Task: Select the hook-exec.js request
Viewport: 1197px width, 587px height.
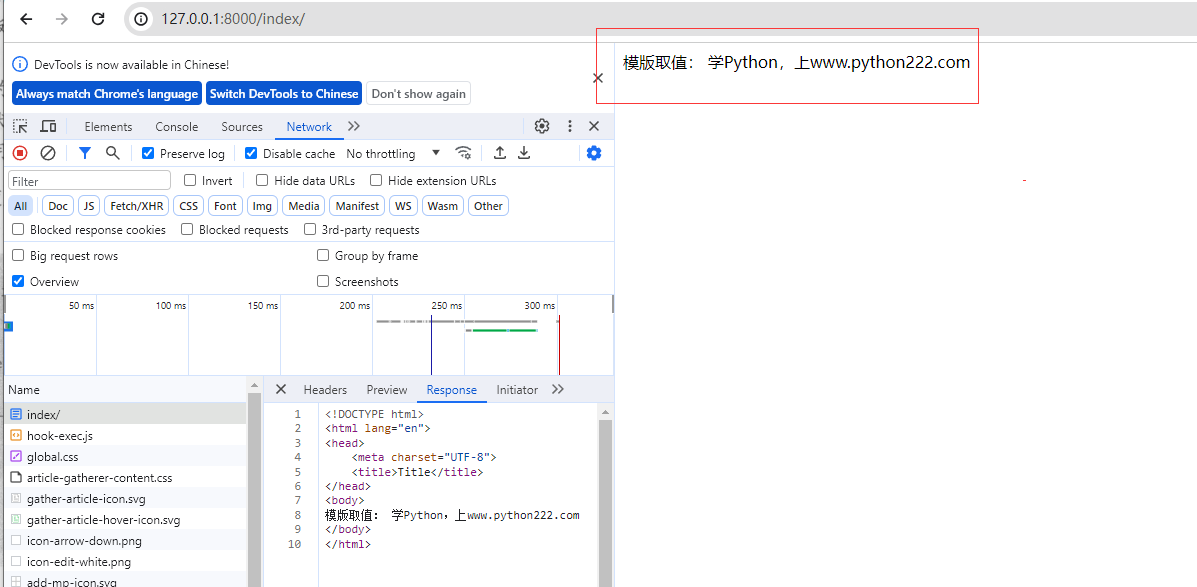Action: 126,436
